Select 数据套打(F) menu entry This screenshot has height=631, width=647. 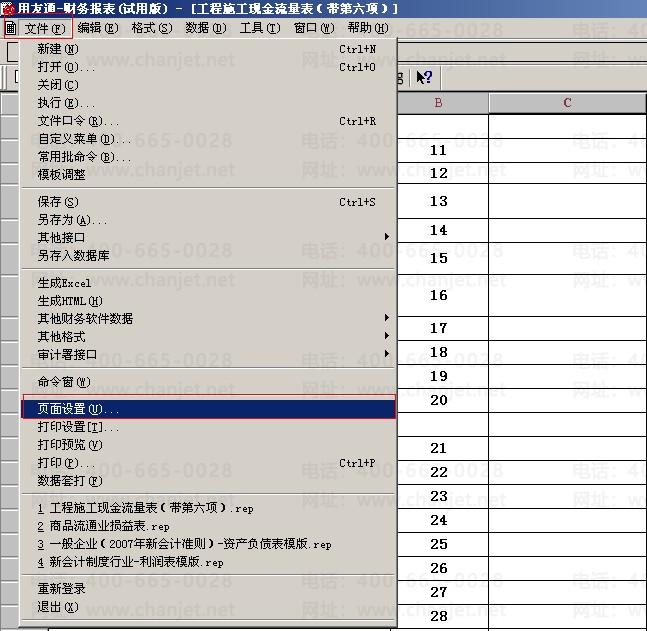208,481
